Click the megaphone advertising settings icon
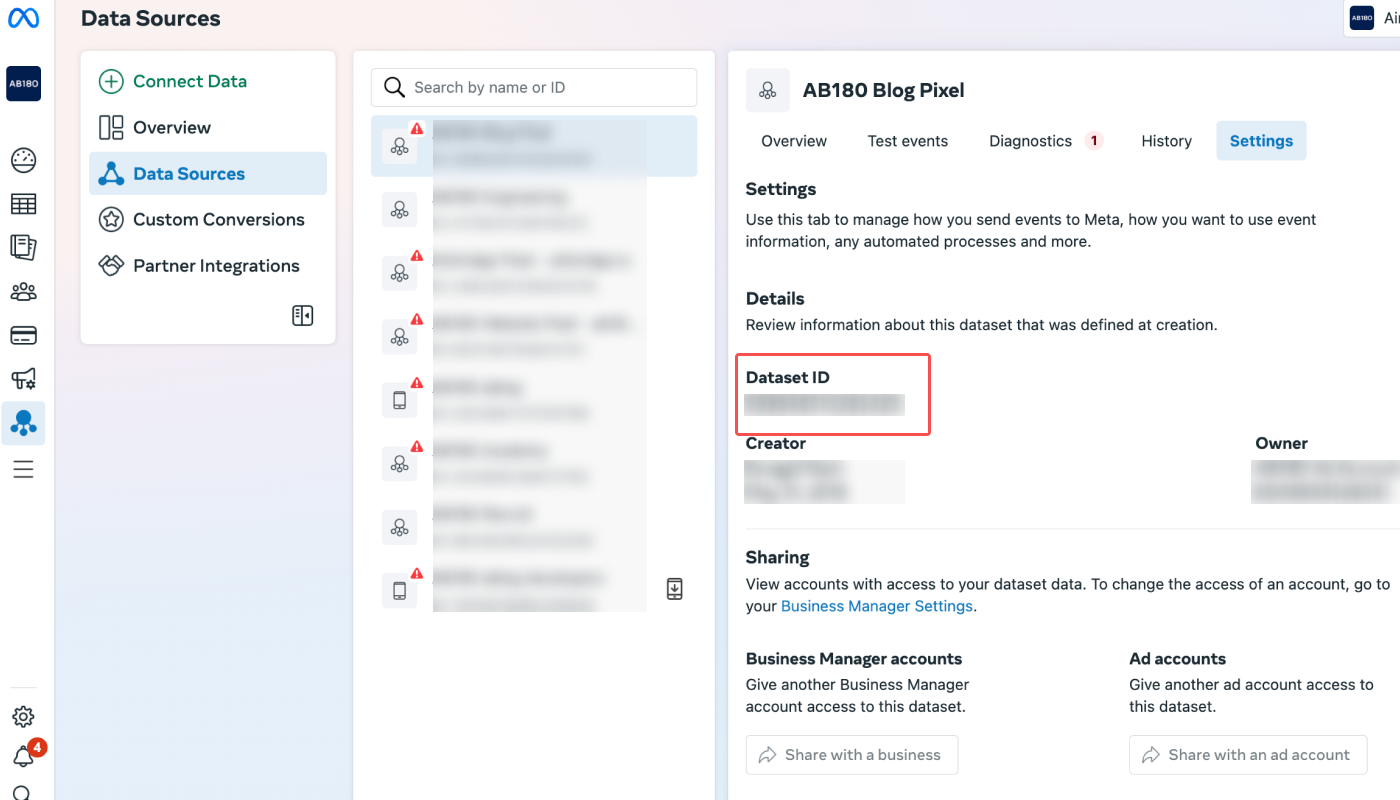Viewport: 1400px width, 800px height. click(23, 379)
